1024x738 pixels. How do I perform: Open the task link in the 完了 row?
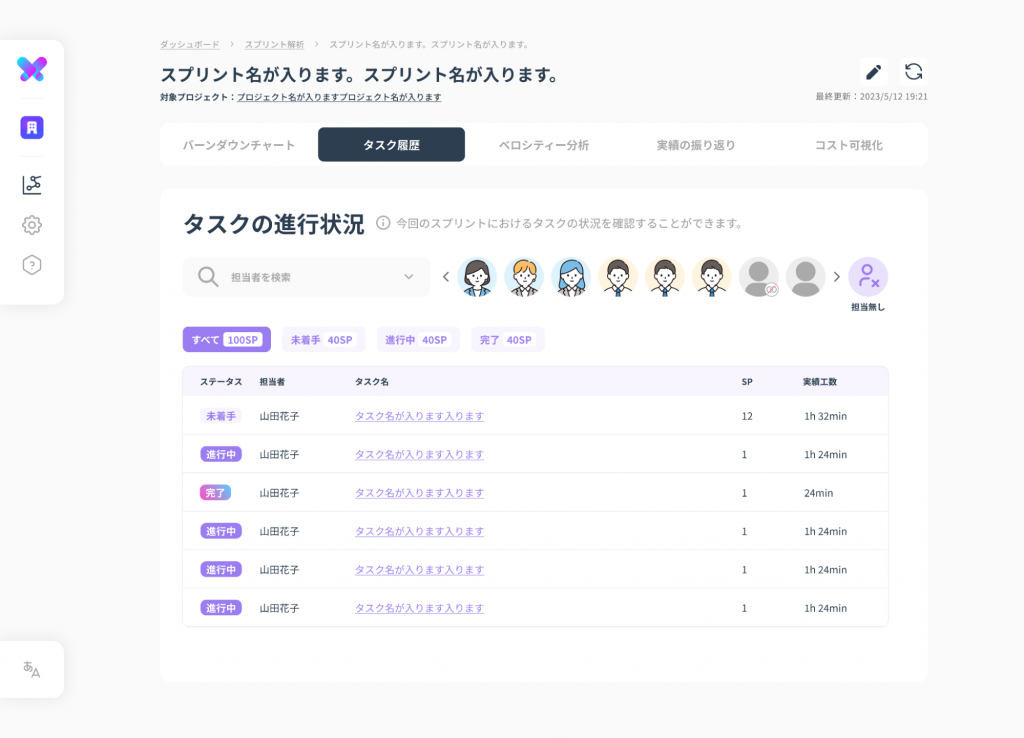click(419, 493)
